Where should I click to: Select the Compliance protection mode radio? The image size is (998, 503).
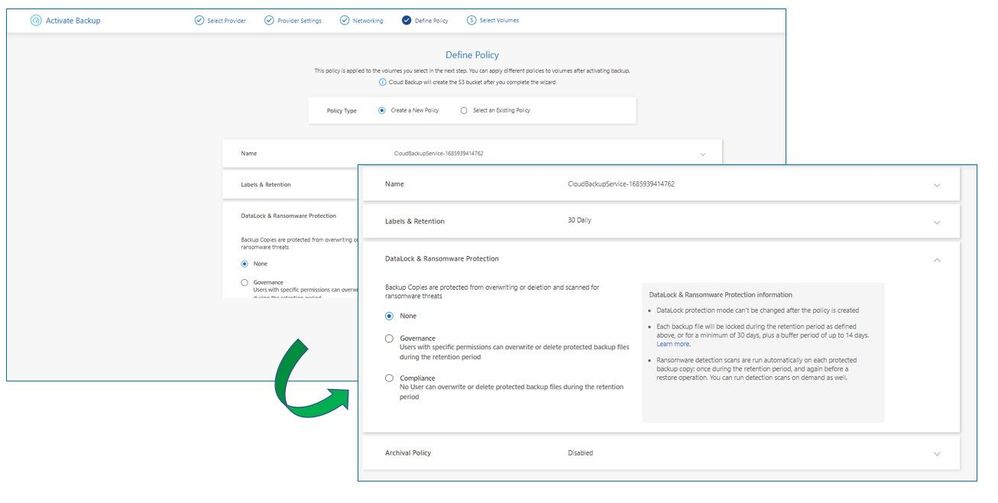click(x=389, y=378)
